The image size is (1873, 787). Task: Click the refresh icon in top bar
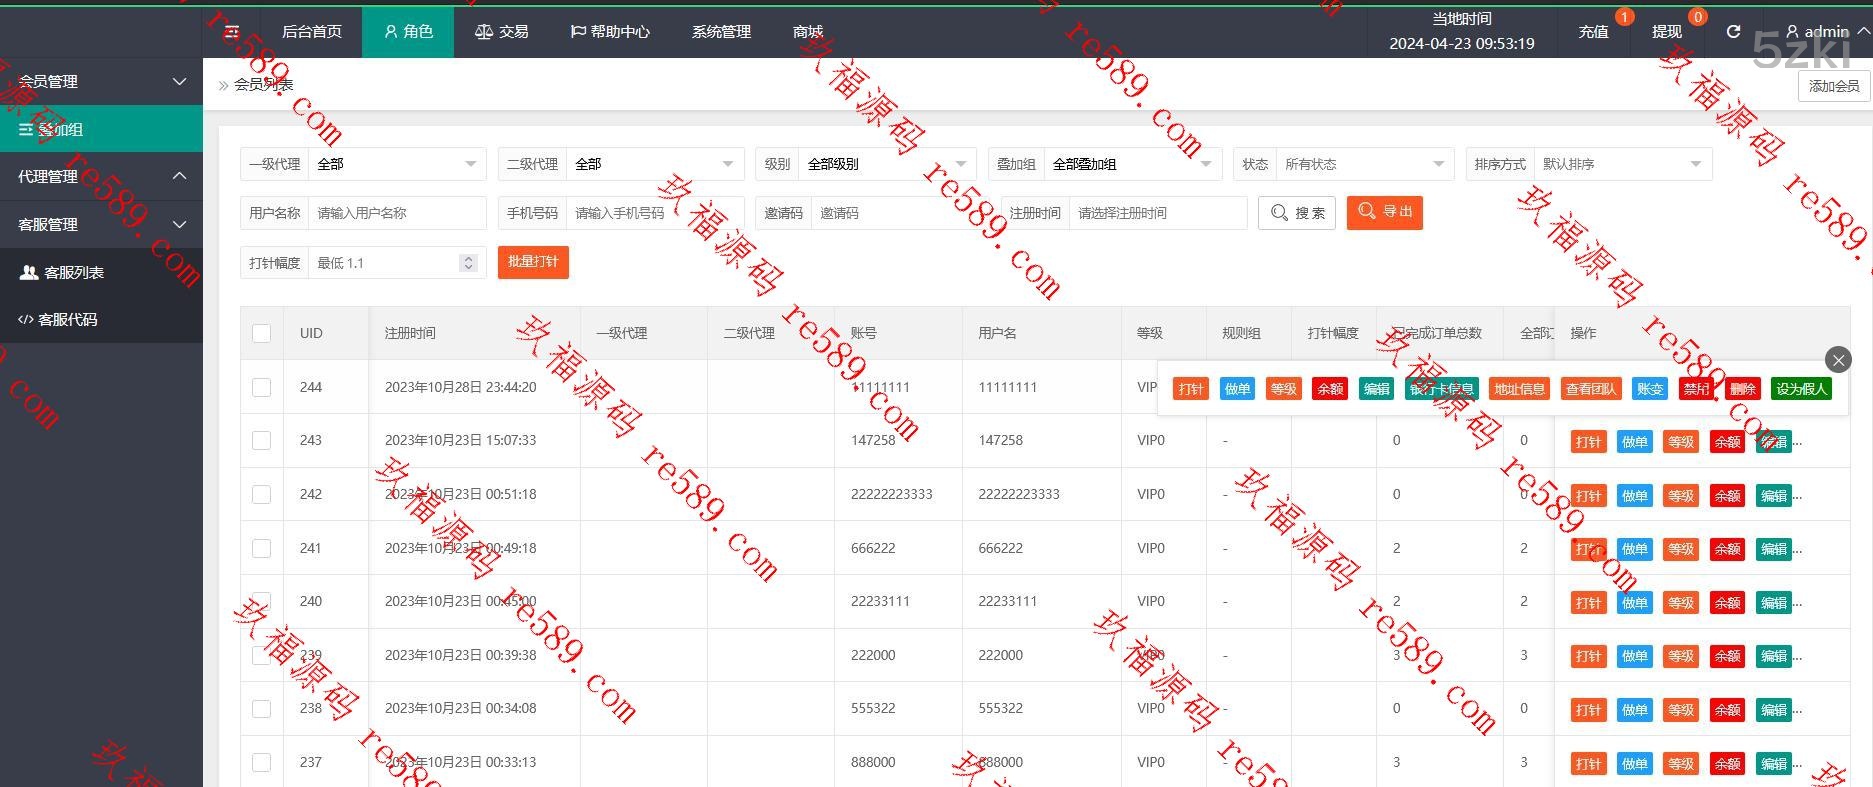(1733, 32)
